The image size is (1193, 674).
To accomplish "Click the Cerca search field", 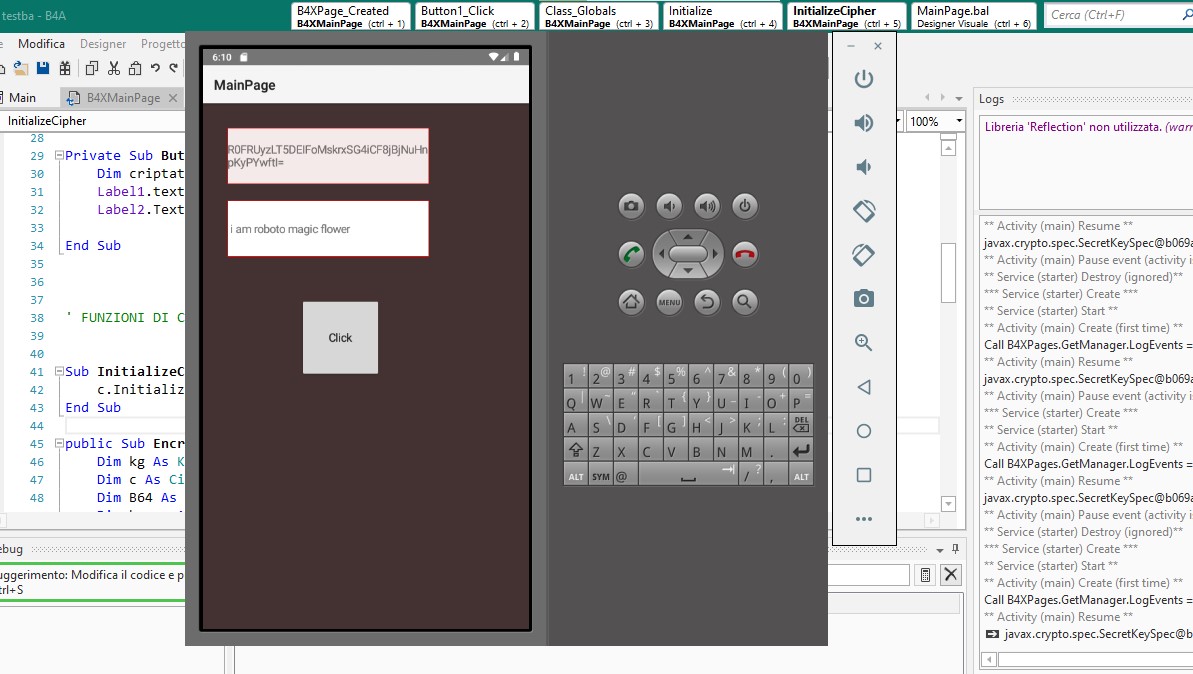I will [x=1115, y=14].
